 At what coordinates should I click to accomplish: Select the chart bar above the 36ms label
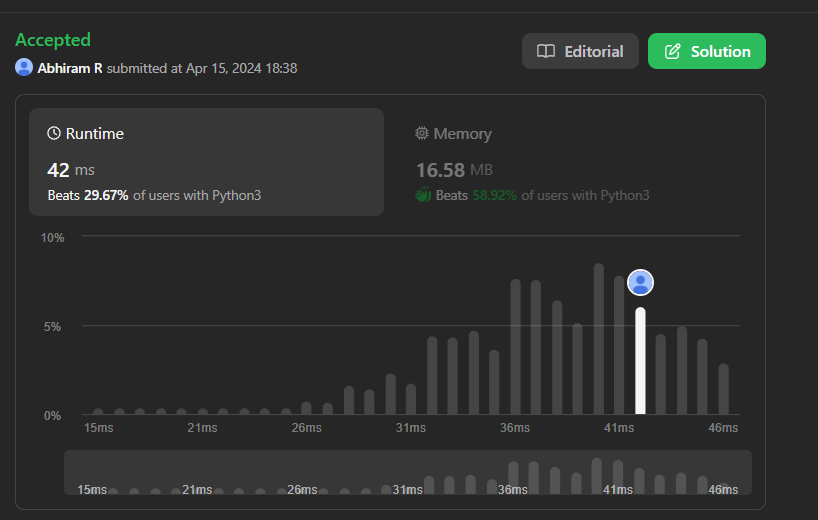point(515,347)
